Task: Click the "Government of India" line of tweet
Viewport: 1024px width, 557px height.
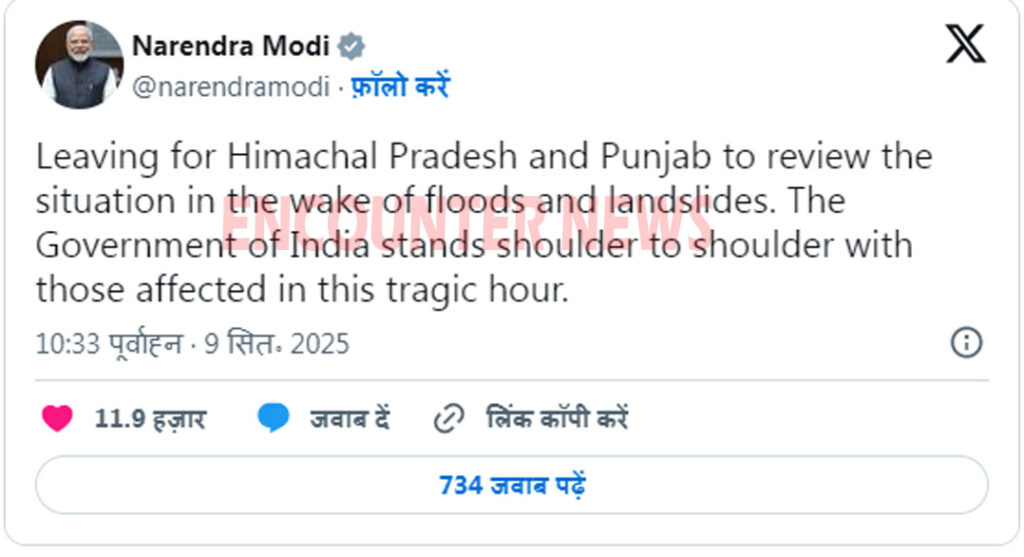Action: (473, 246)
